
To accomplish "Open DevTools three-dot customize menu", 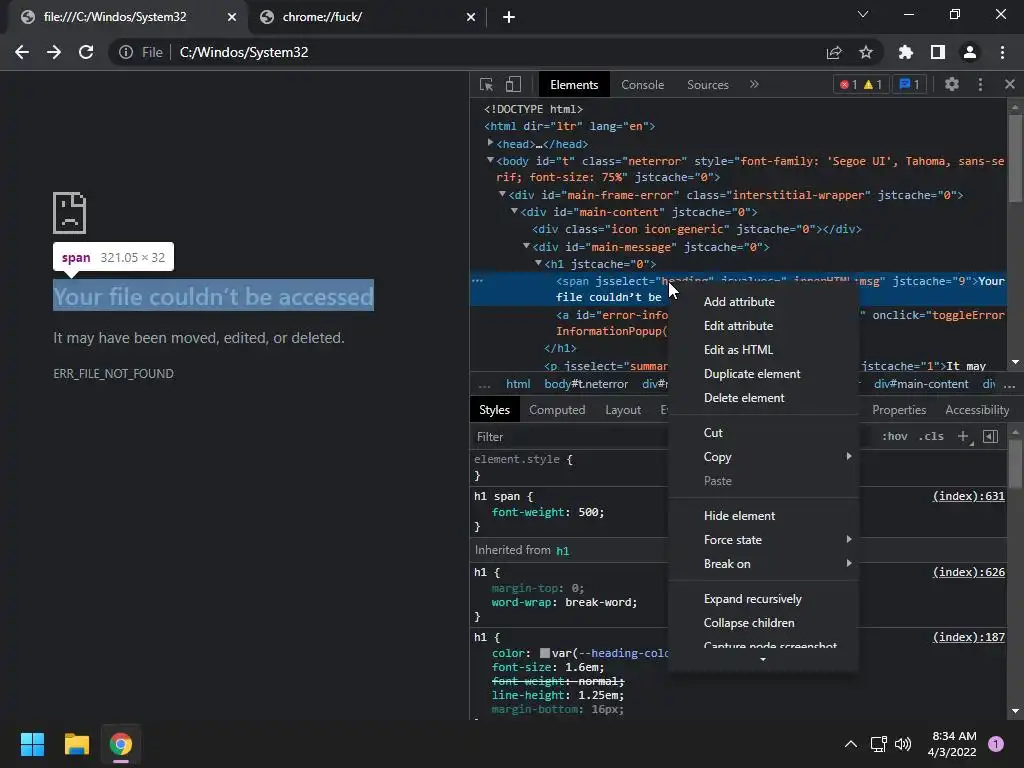I will (980, 84).
